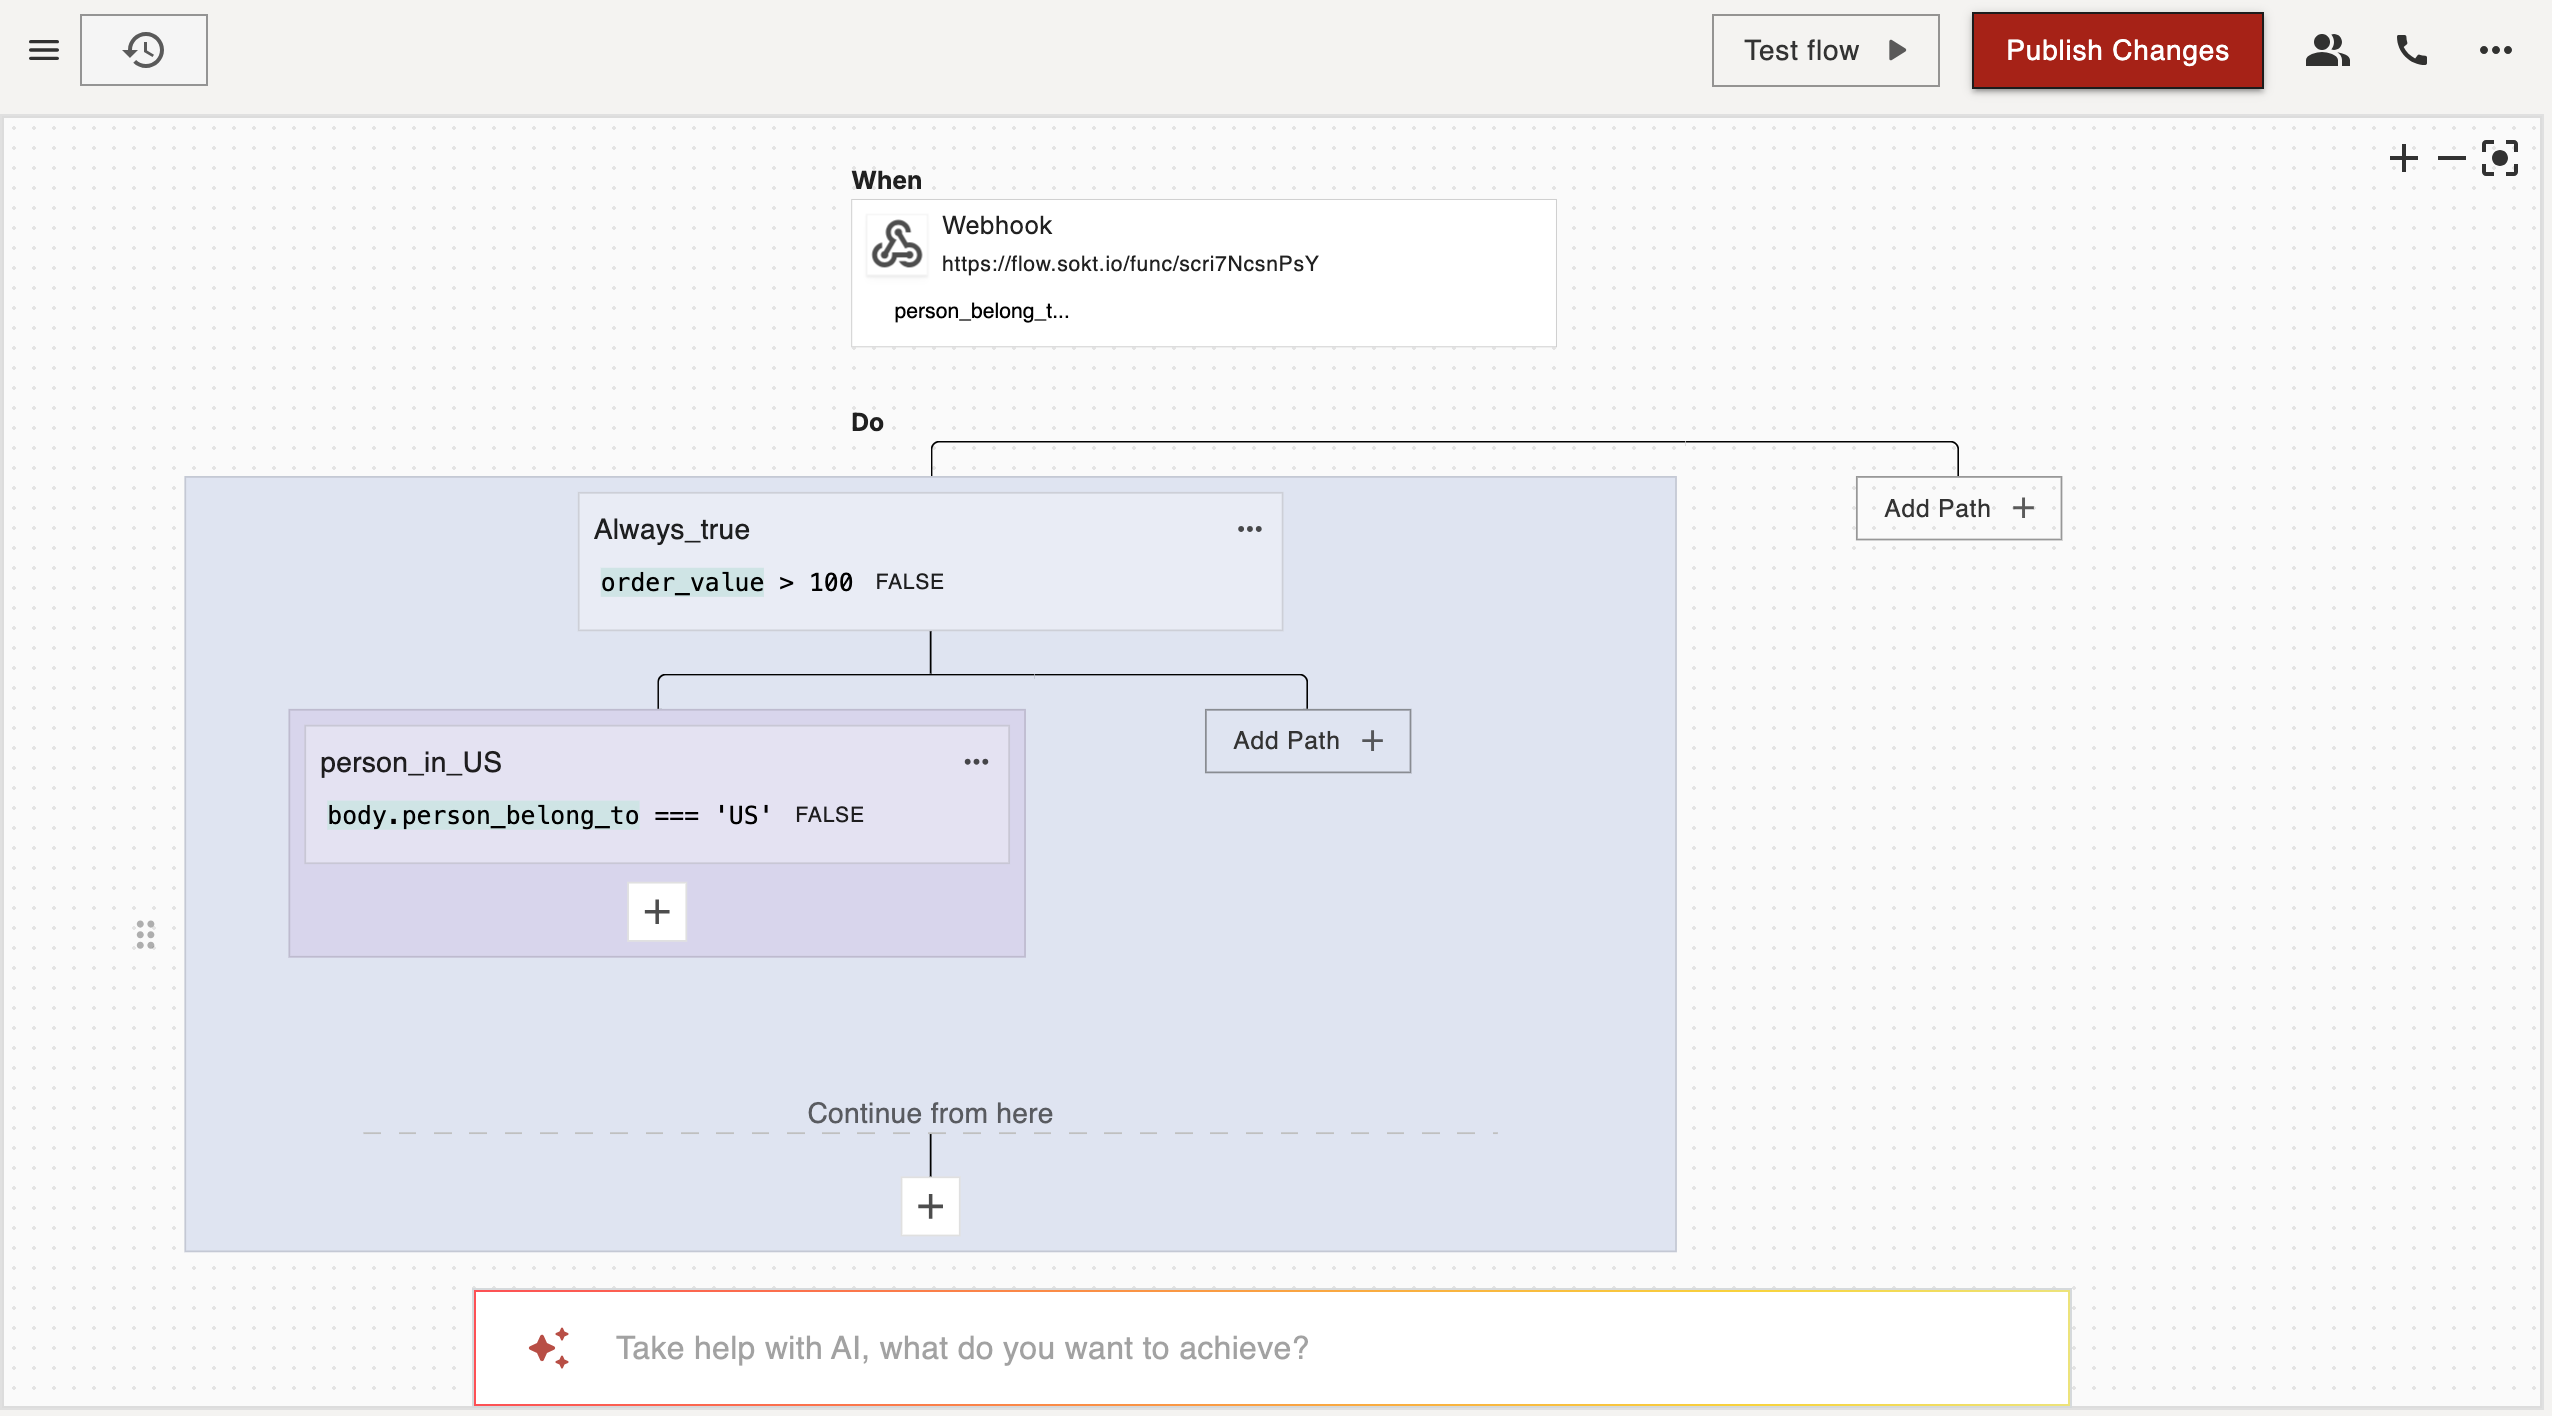Click the phone call icon
Viewport: 2552px width, 1416px height.
[2412, 50]
